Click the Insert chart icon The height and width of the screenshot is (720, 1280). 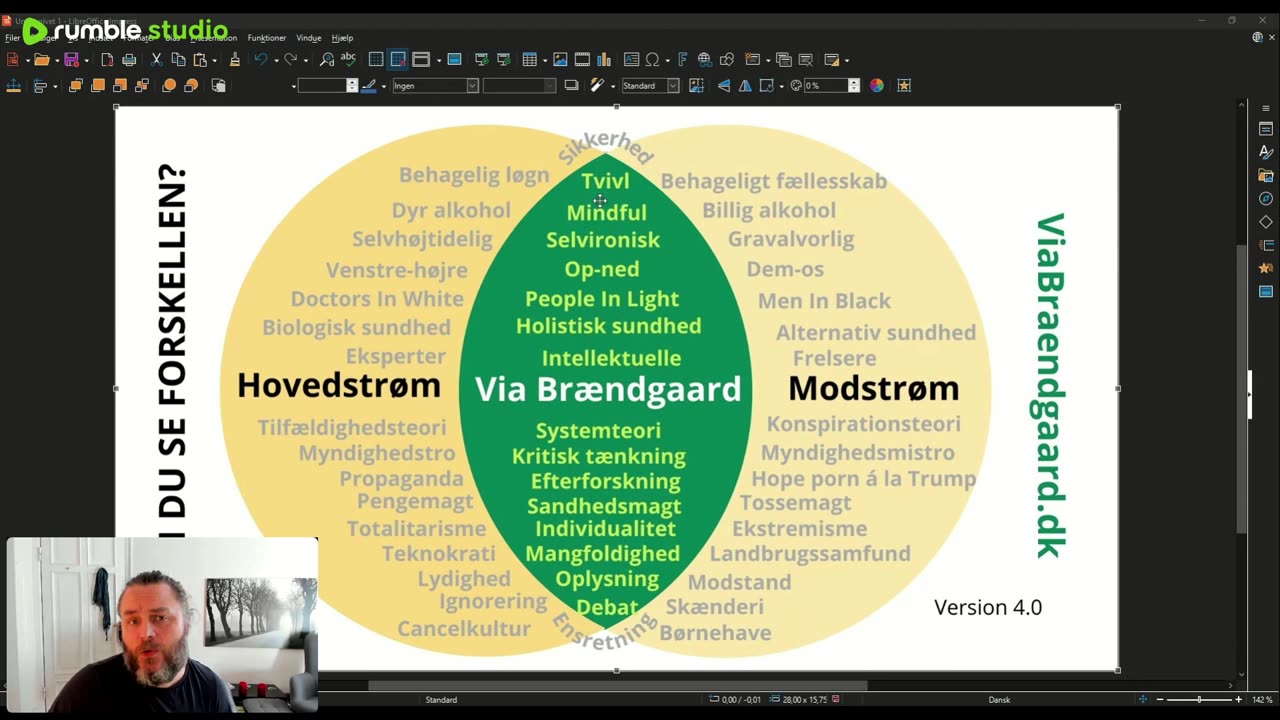click(x=604, y=60)
